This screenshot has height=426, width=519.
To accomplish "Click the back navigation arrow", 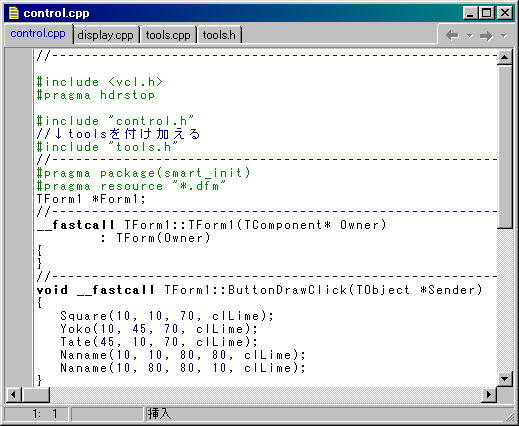I will point(452,35).
